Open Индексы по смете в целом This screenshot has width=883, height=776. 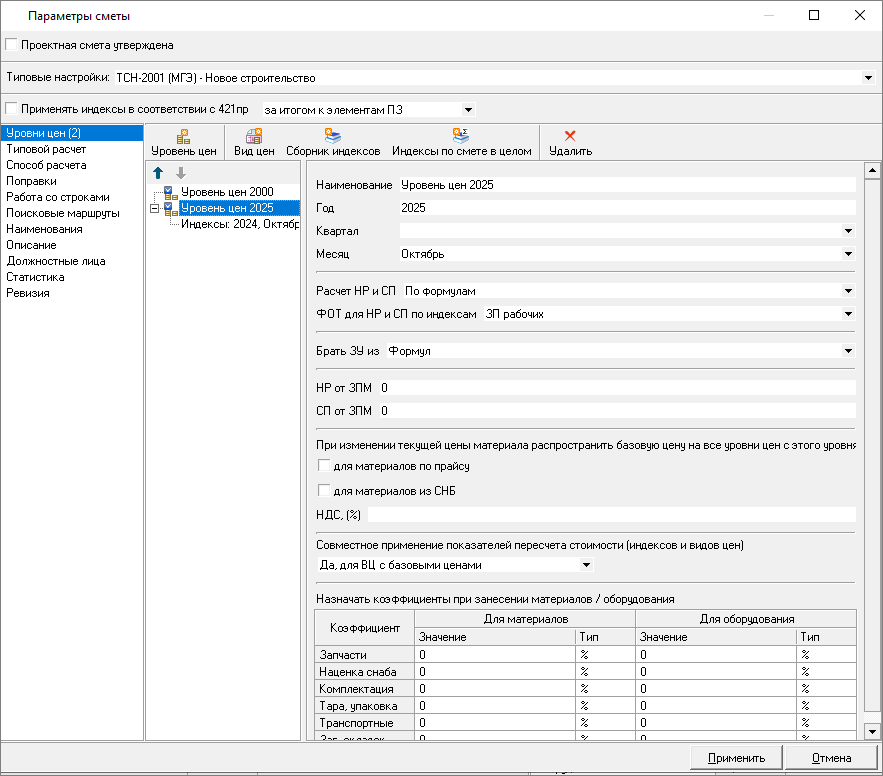[x=461, y=142]
